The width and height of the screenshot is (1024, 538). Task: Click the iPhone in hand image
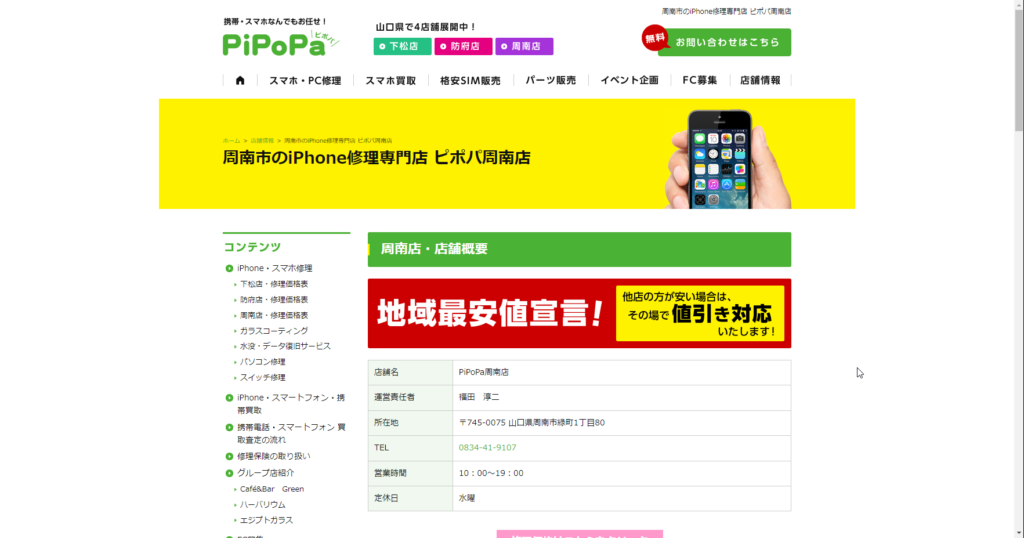pyautogui.click(x=728, y=159)
